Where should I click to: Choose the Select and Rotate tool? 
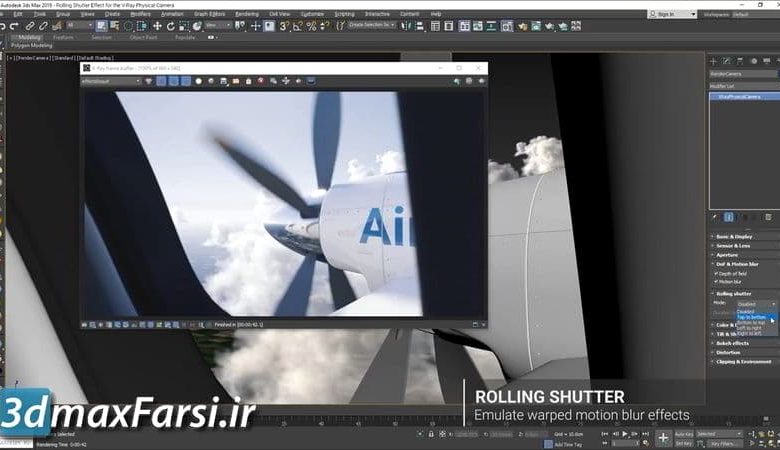tap(171, 26)
